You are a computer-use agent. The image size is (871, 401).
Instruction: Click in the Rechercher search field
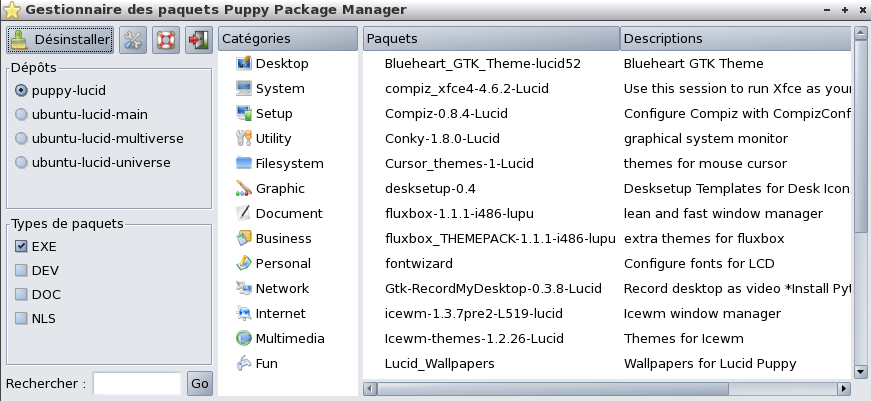[137, 383]
